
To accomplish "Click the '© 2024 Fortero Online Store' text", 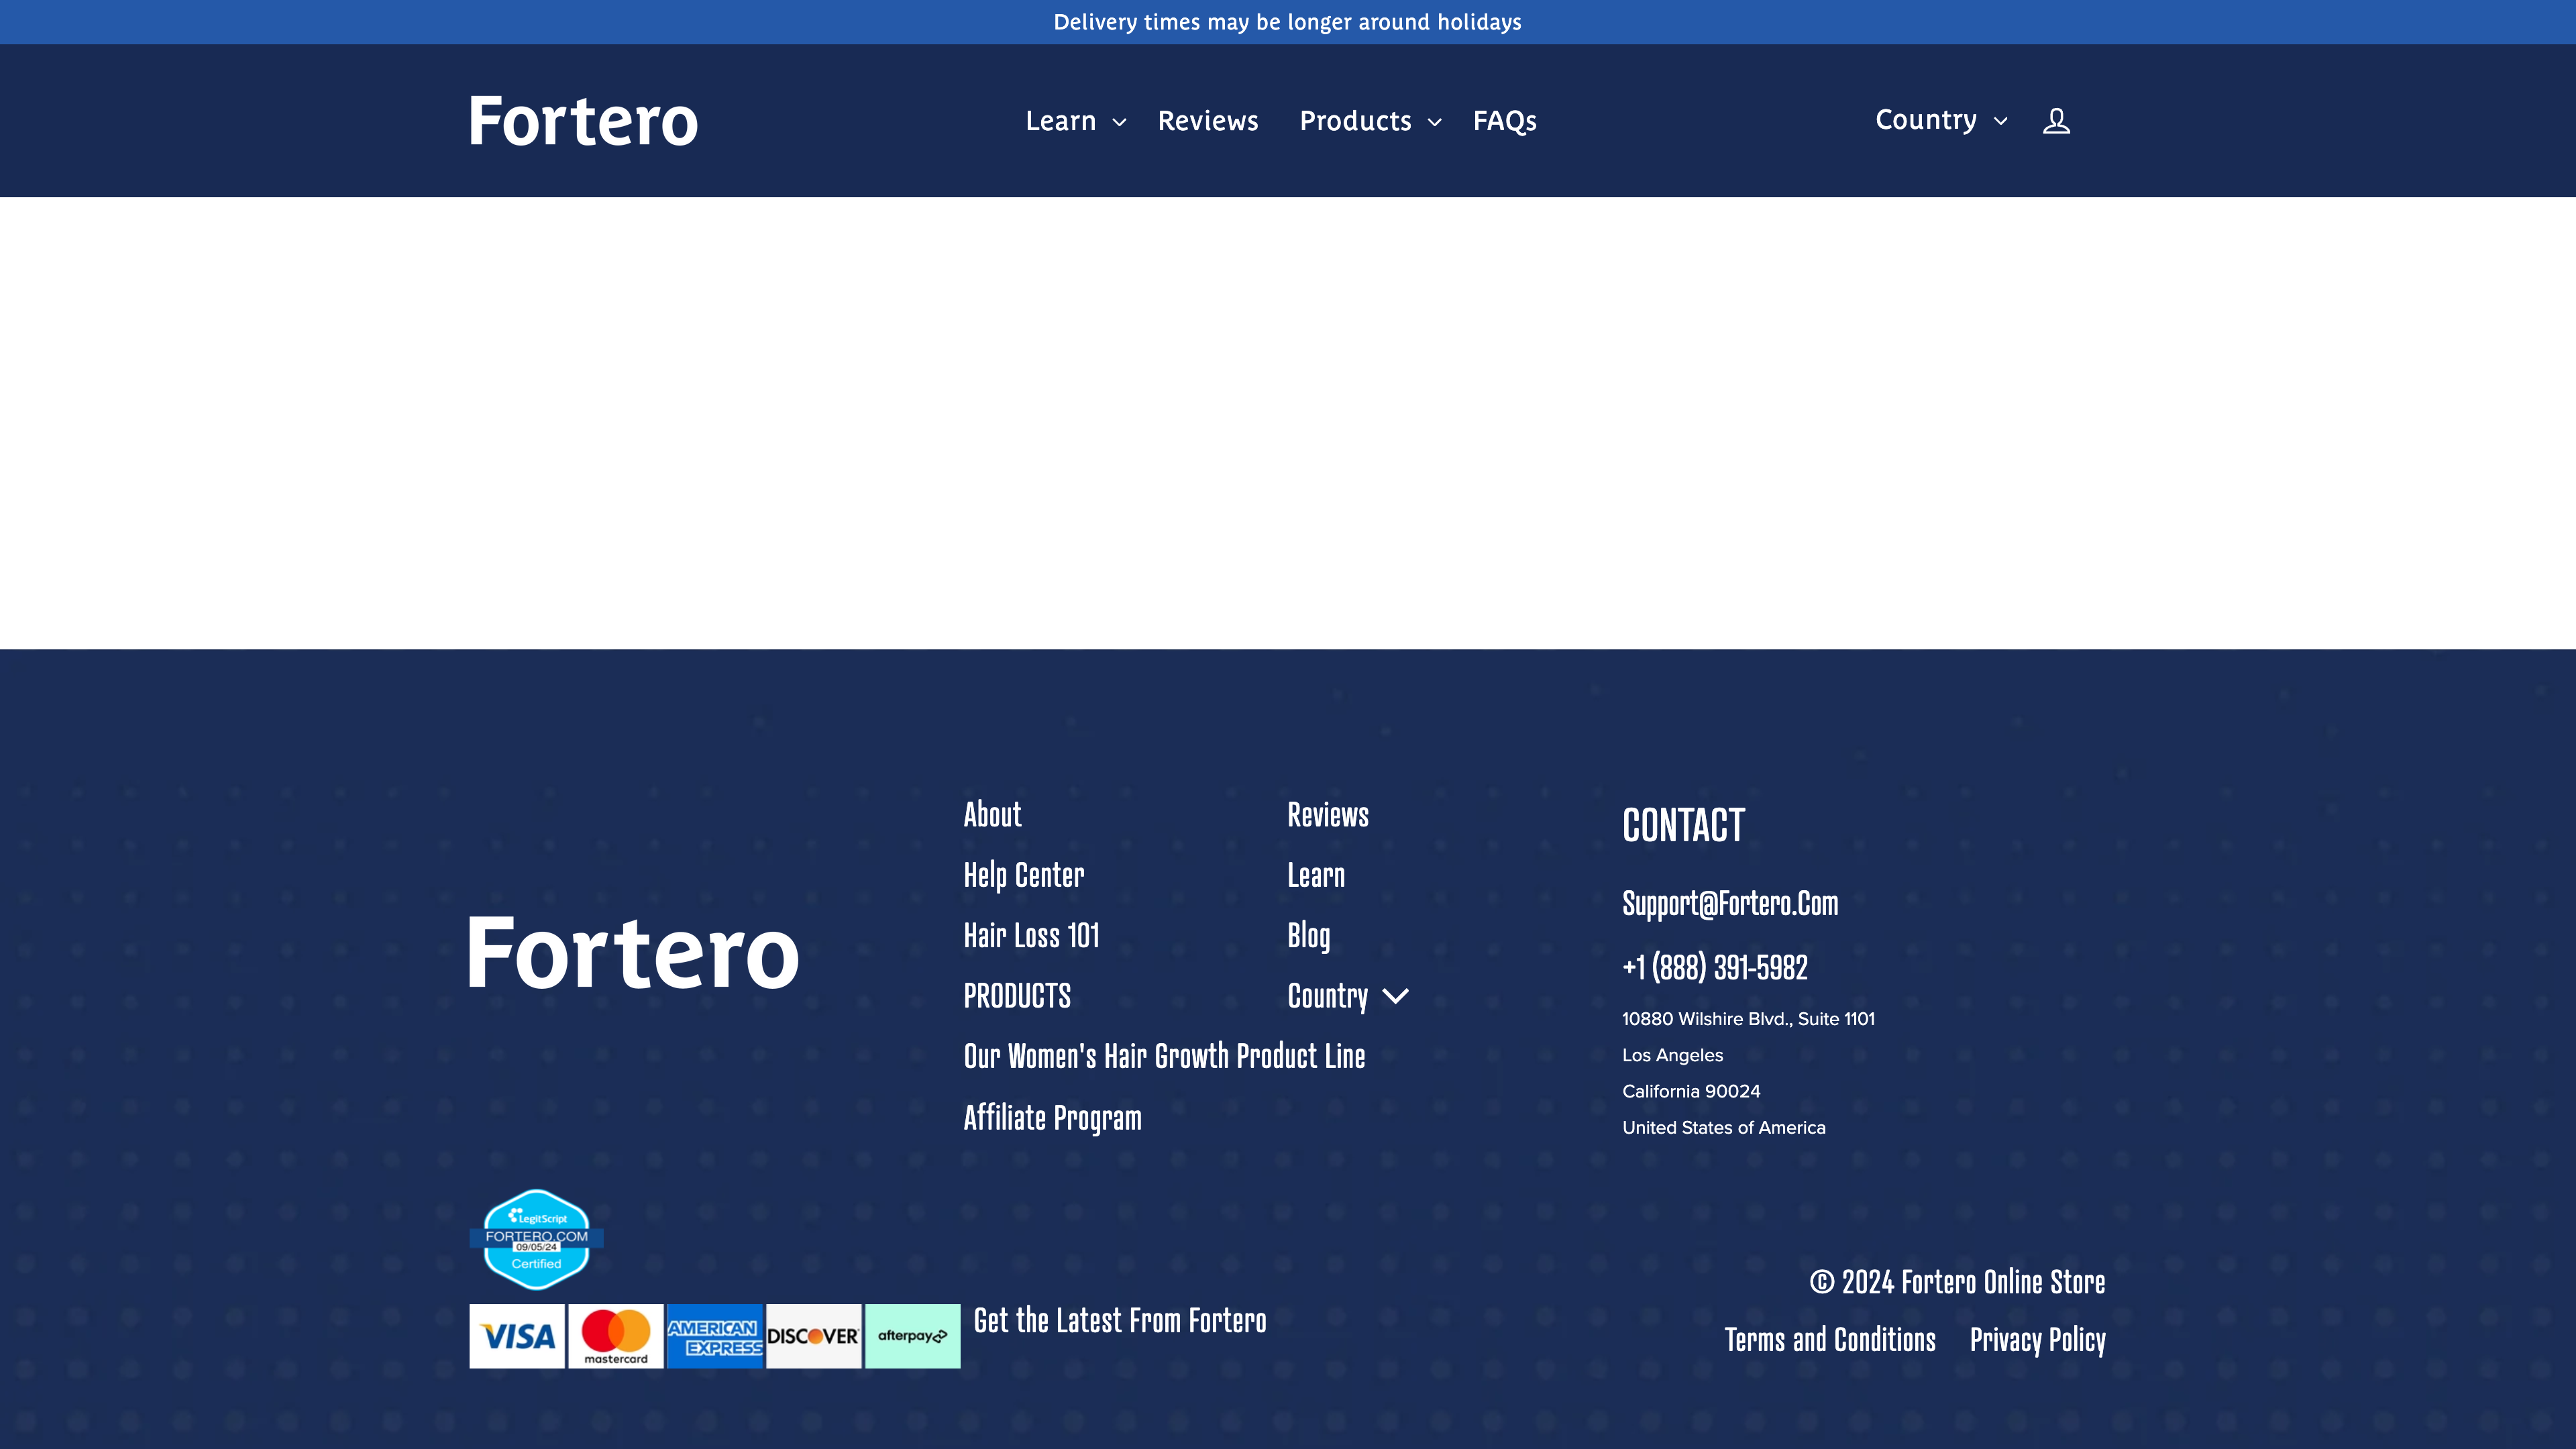I will (x=1957, y=1282).
